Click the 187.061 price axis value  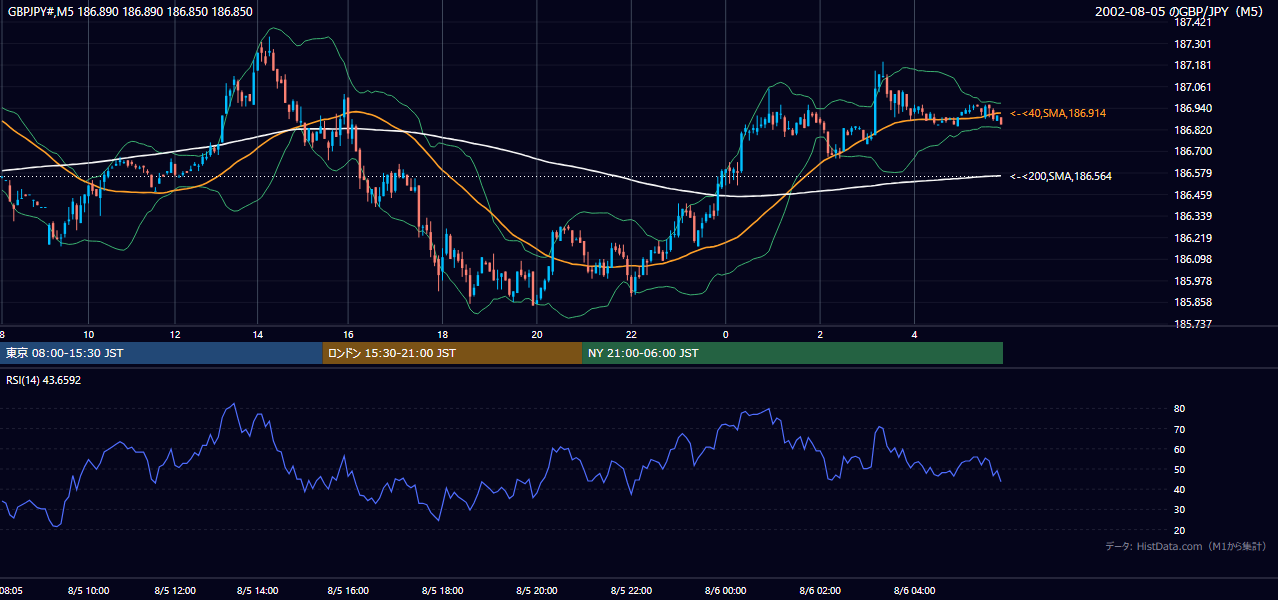[1193, 87]
